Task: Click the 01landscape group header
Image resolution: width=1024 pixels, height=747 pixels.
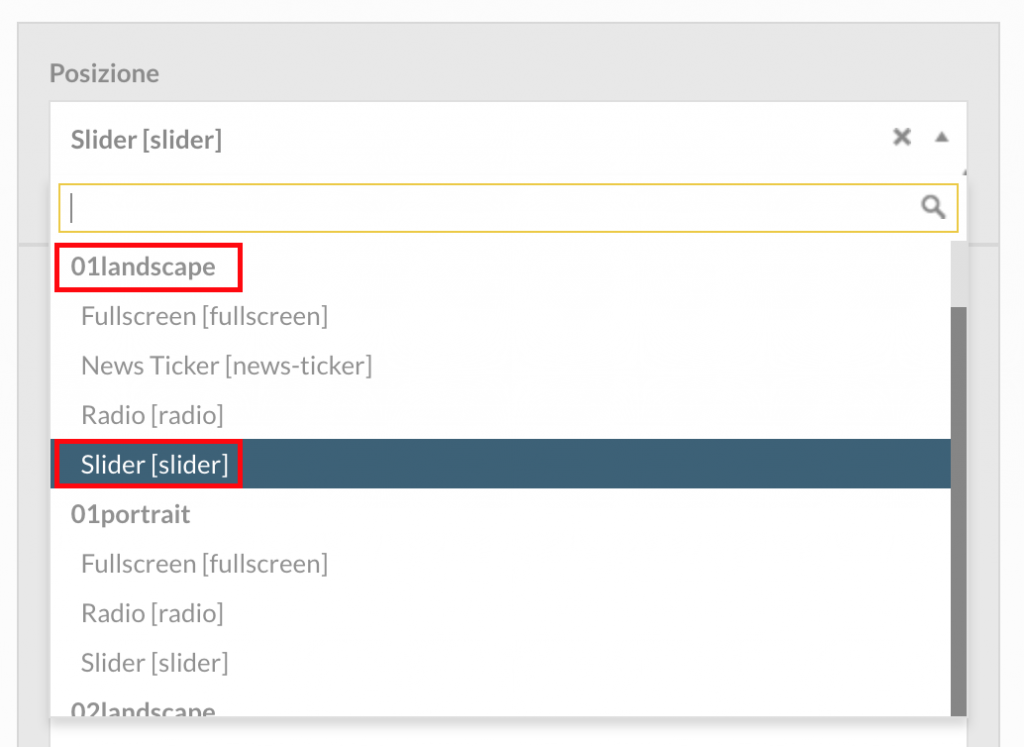Action: point(143,266)
